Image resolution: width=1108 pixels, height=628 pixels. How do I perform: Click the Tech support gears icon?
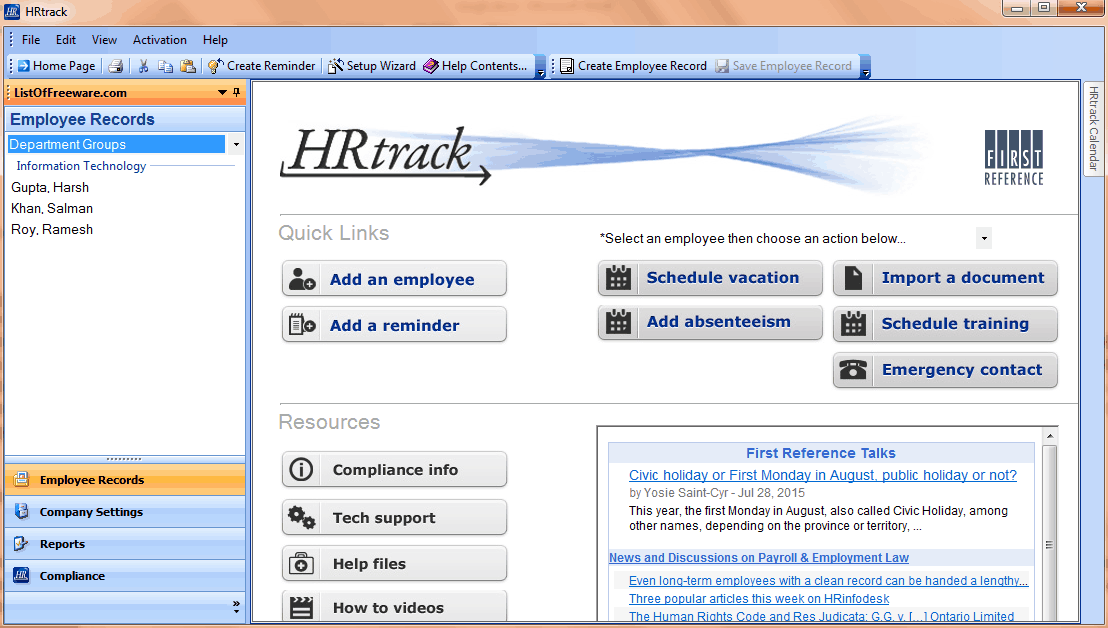(302, 518)
